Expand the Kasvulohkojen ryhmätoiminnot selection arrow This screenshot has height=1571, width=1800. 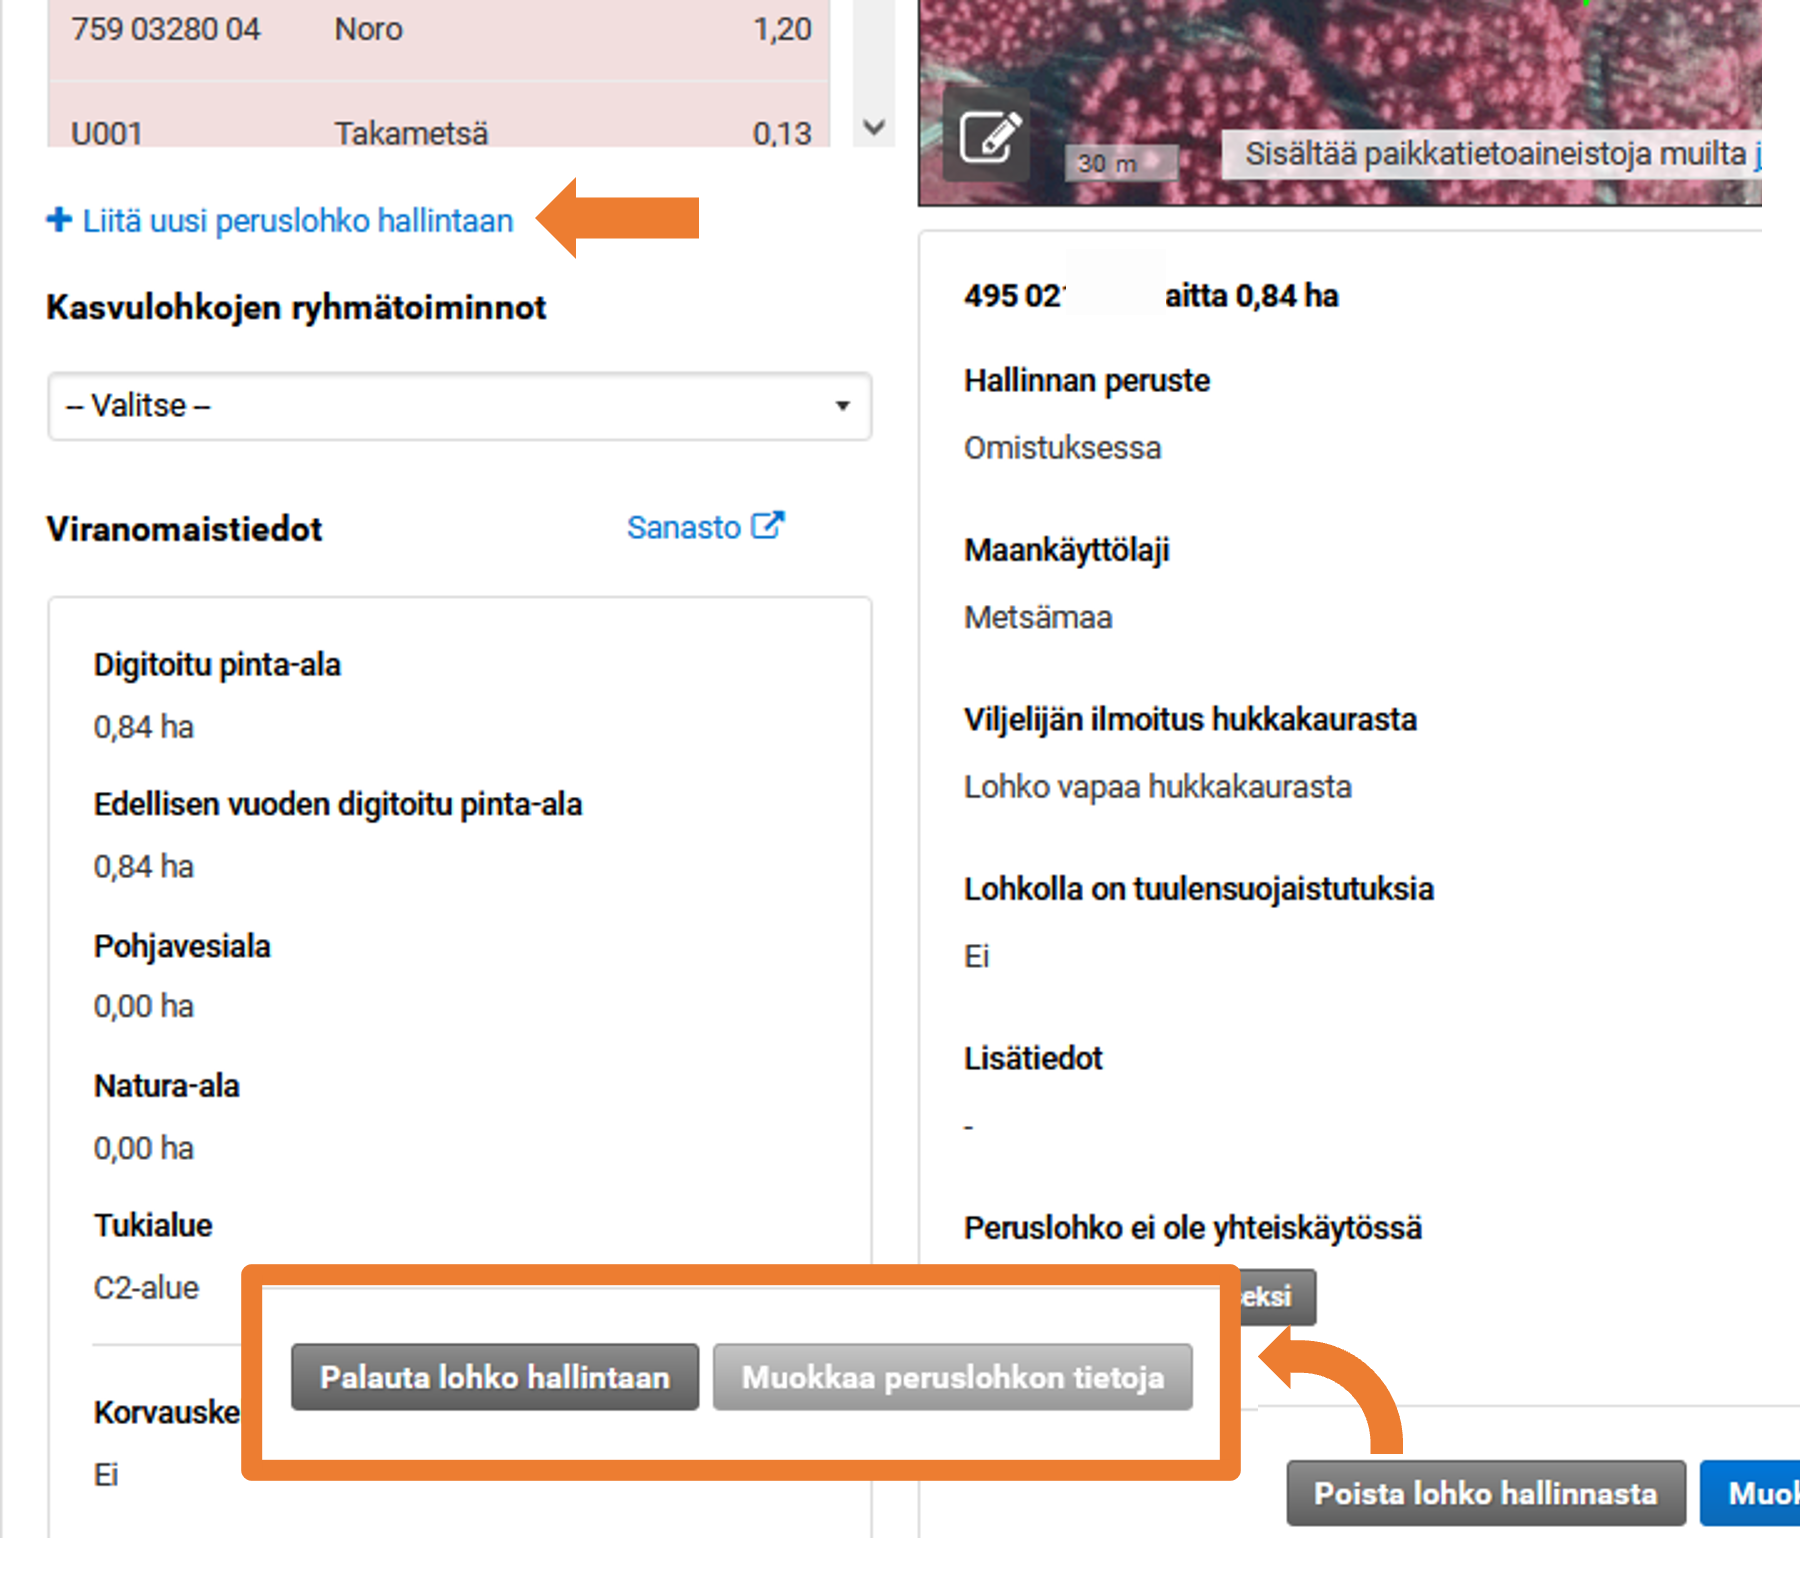[843, 406]
